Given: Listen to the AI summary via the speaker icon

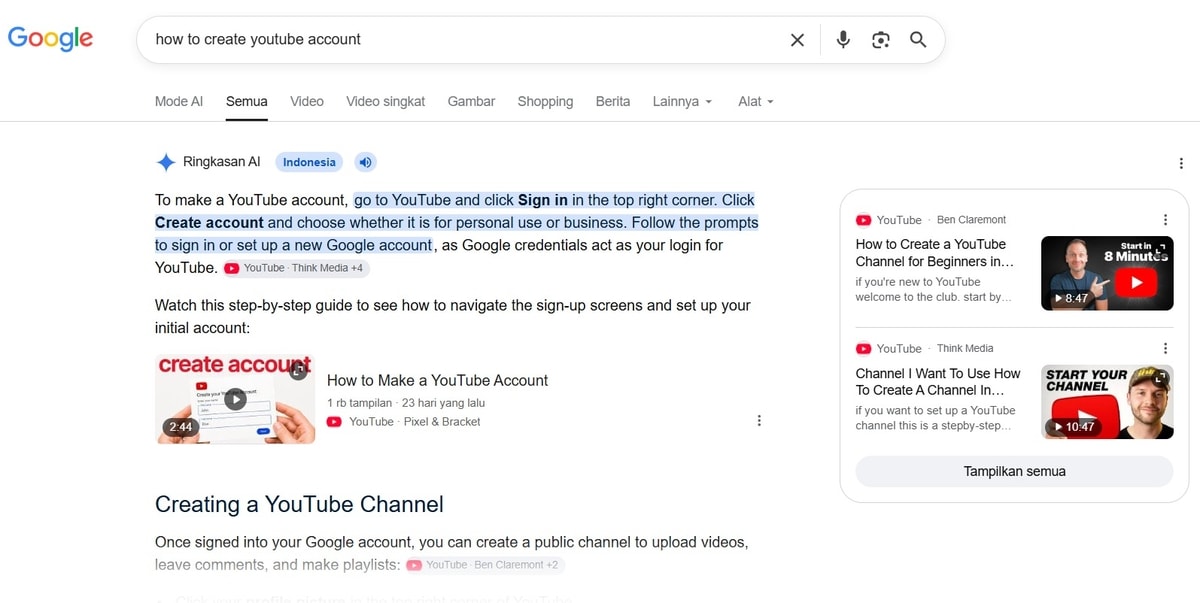Looking at the screenshot, I should click(365, 162).
